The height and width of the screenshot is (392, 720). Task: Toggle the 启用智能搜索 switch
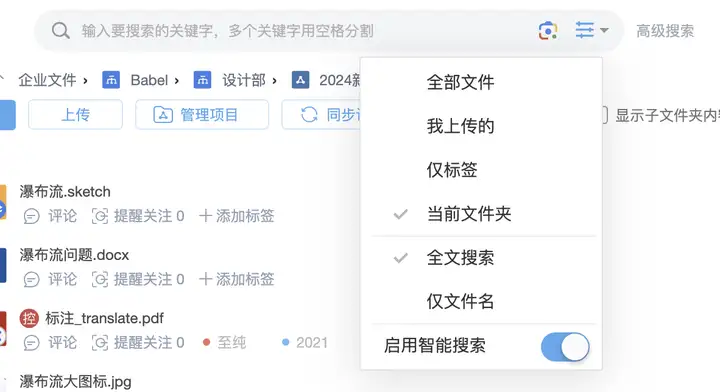tap(565, 347)
